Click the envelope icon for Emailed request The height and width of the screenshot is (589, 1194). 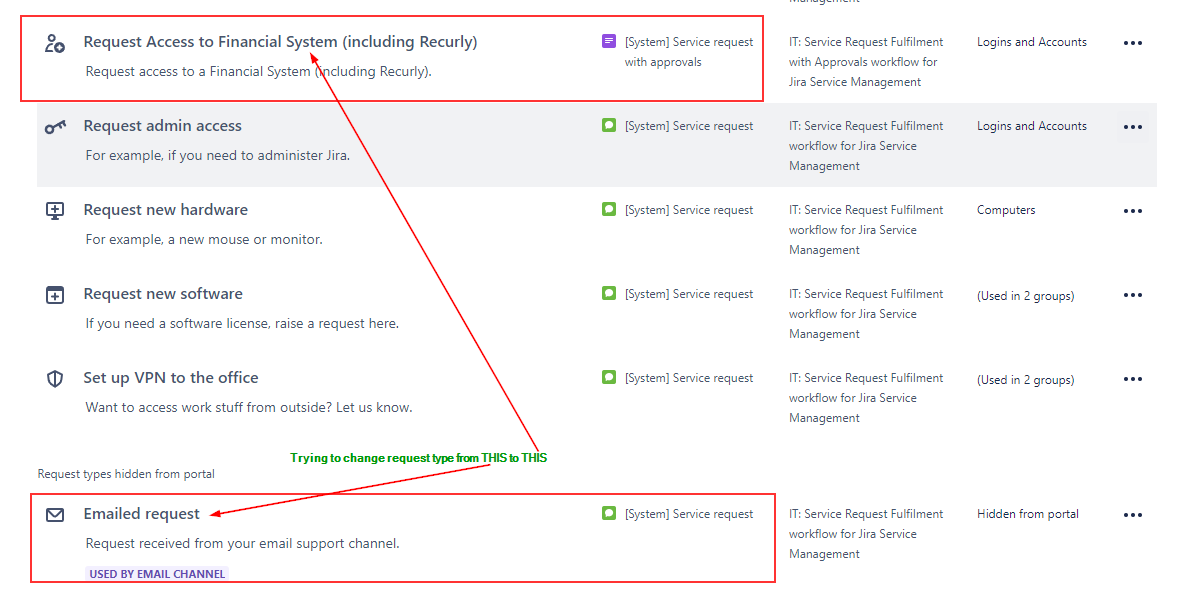coord(53,515)
